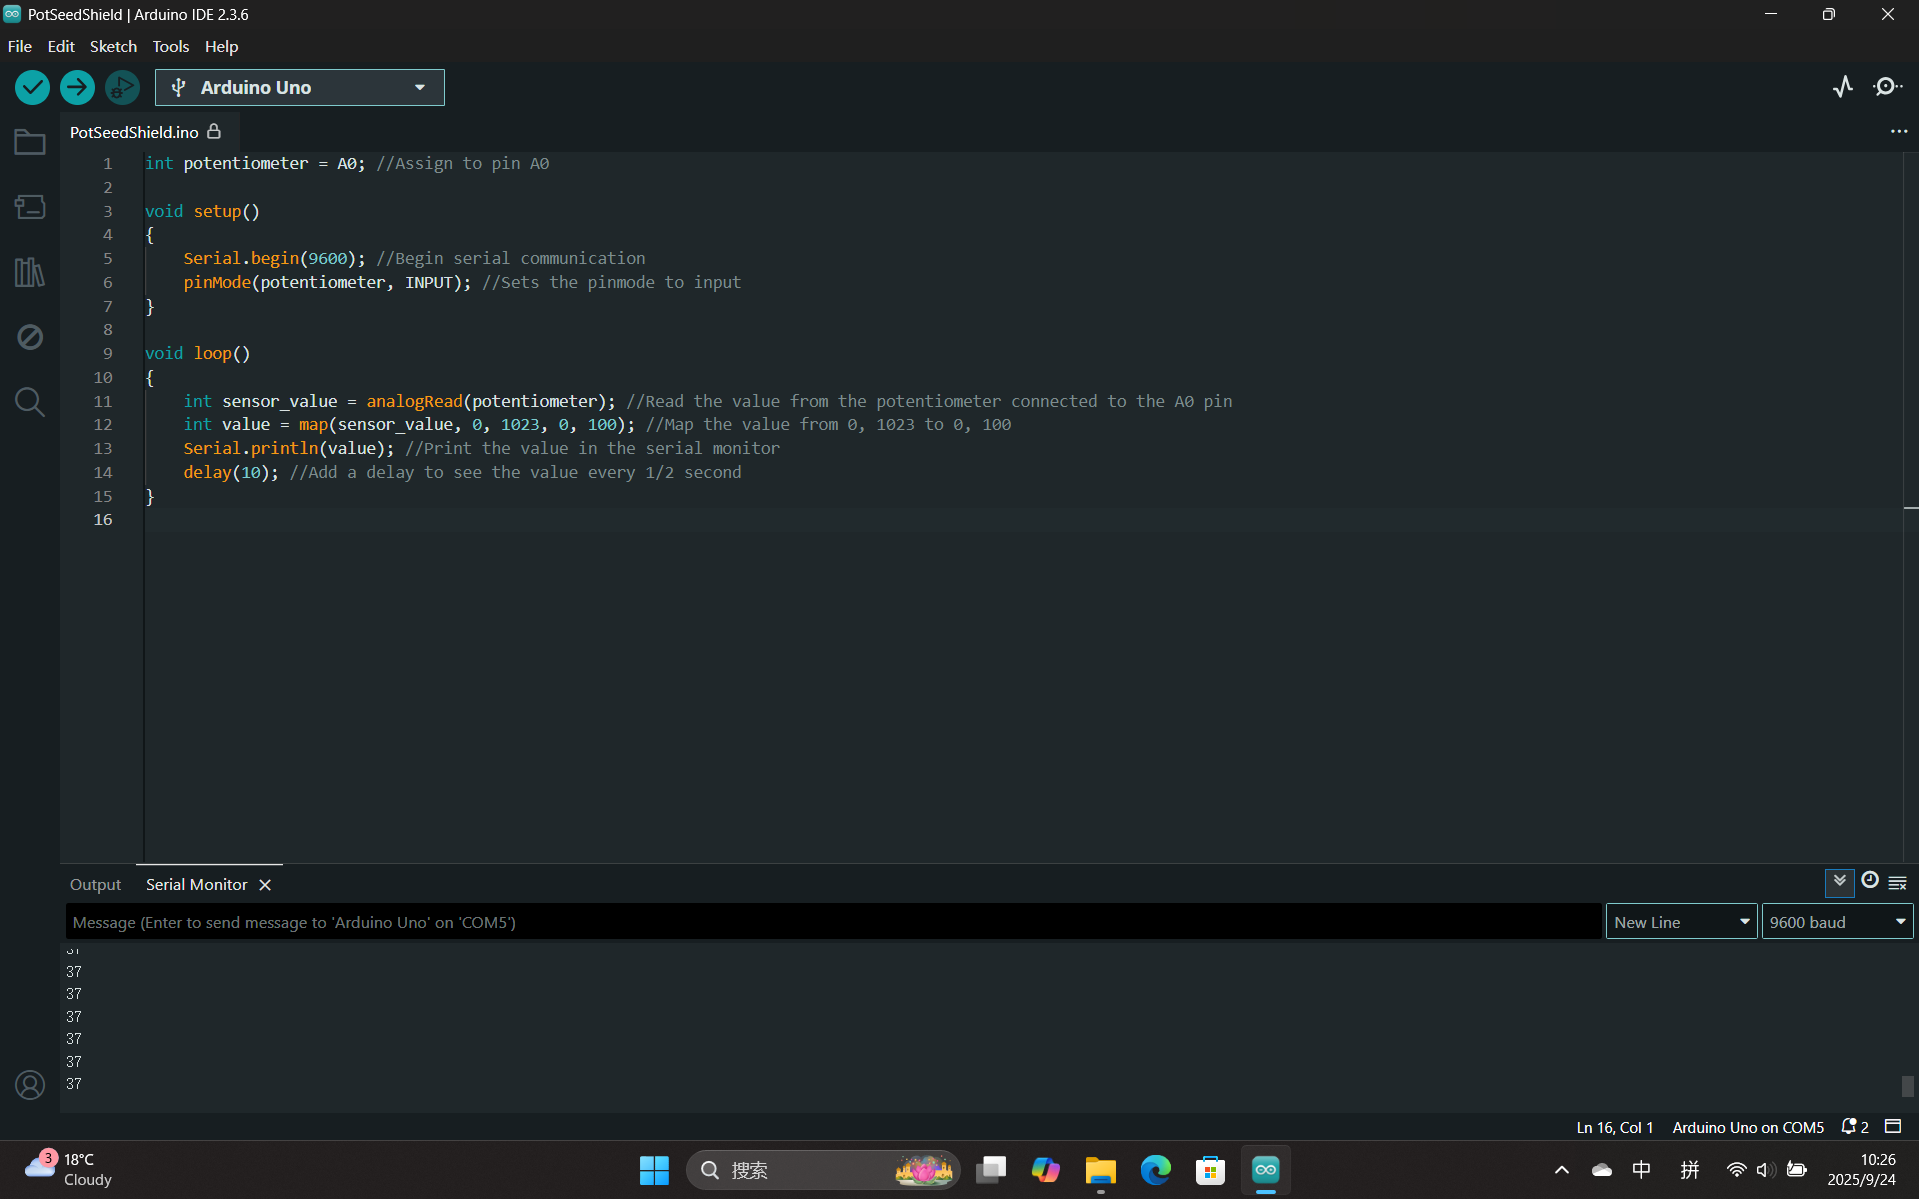
Task: Upload the sketch with the arrow button
Action: coord(77,88)
